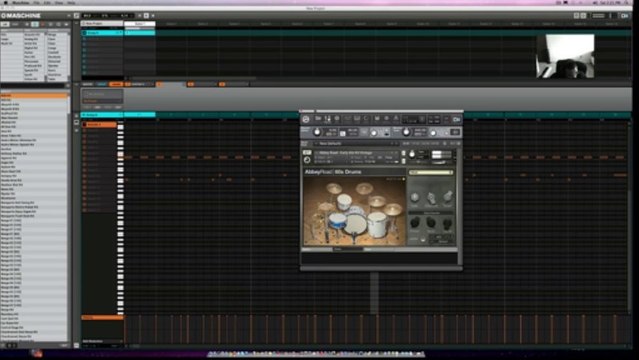The width and height of the screenshot is (639, 360).
Task: Toggle the Master editor icon in Kontakt toolbar
Action: [x=328, y=119]
